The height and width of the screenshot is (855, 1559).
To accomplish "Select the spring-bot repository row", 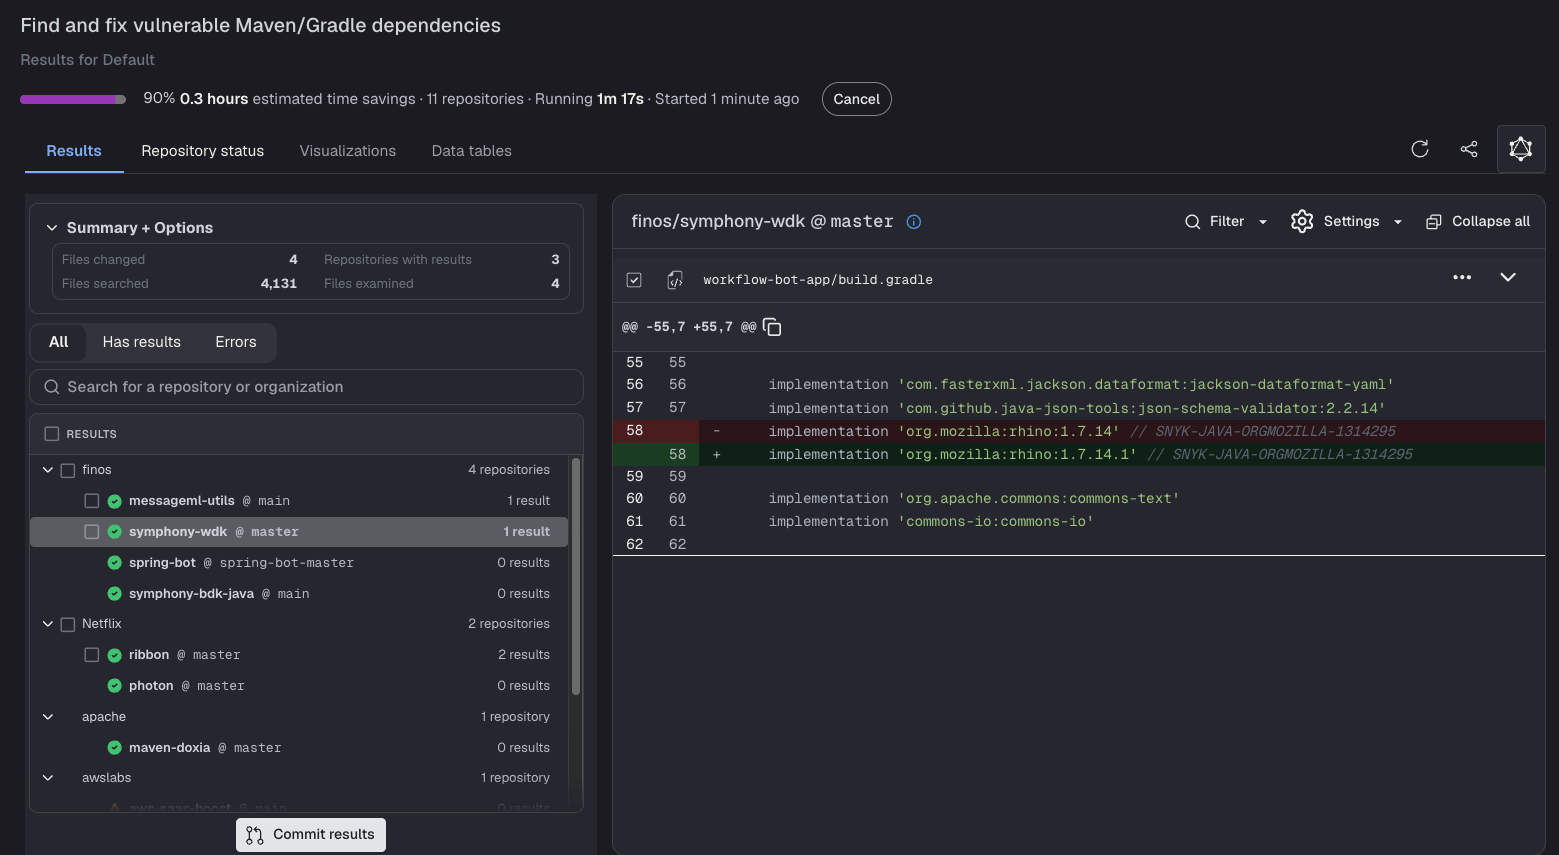I will click(299, 563).
